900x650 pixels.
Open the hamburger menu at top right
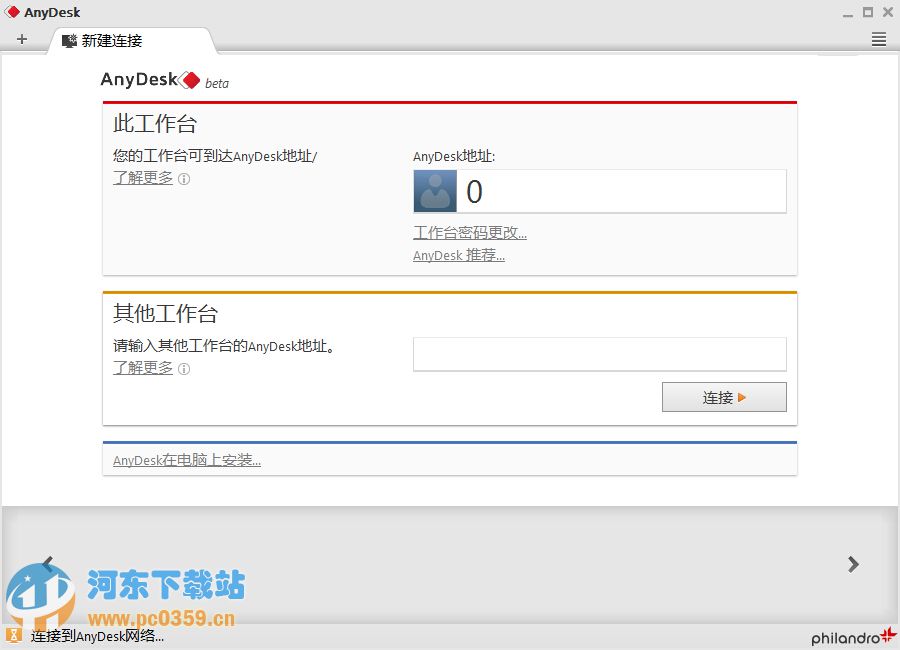pyautogui.click(x=878, y=39)
